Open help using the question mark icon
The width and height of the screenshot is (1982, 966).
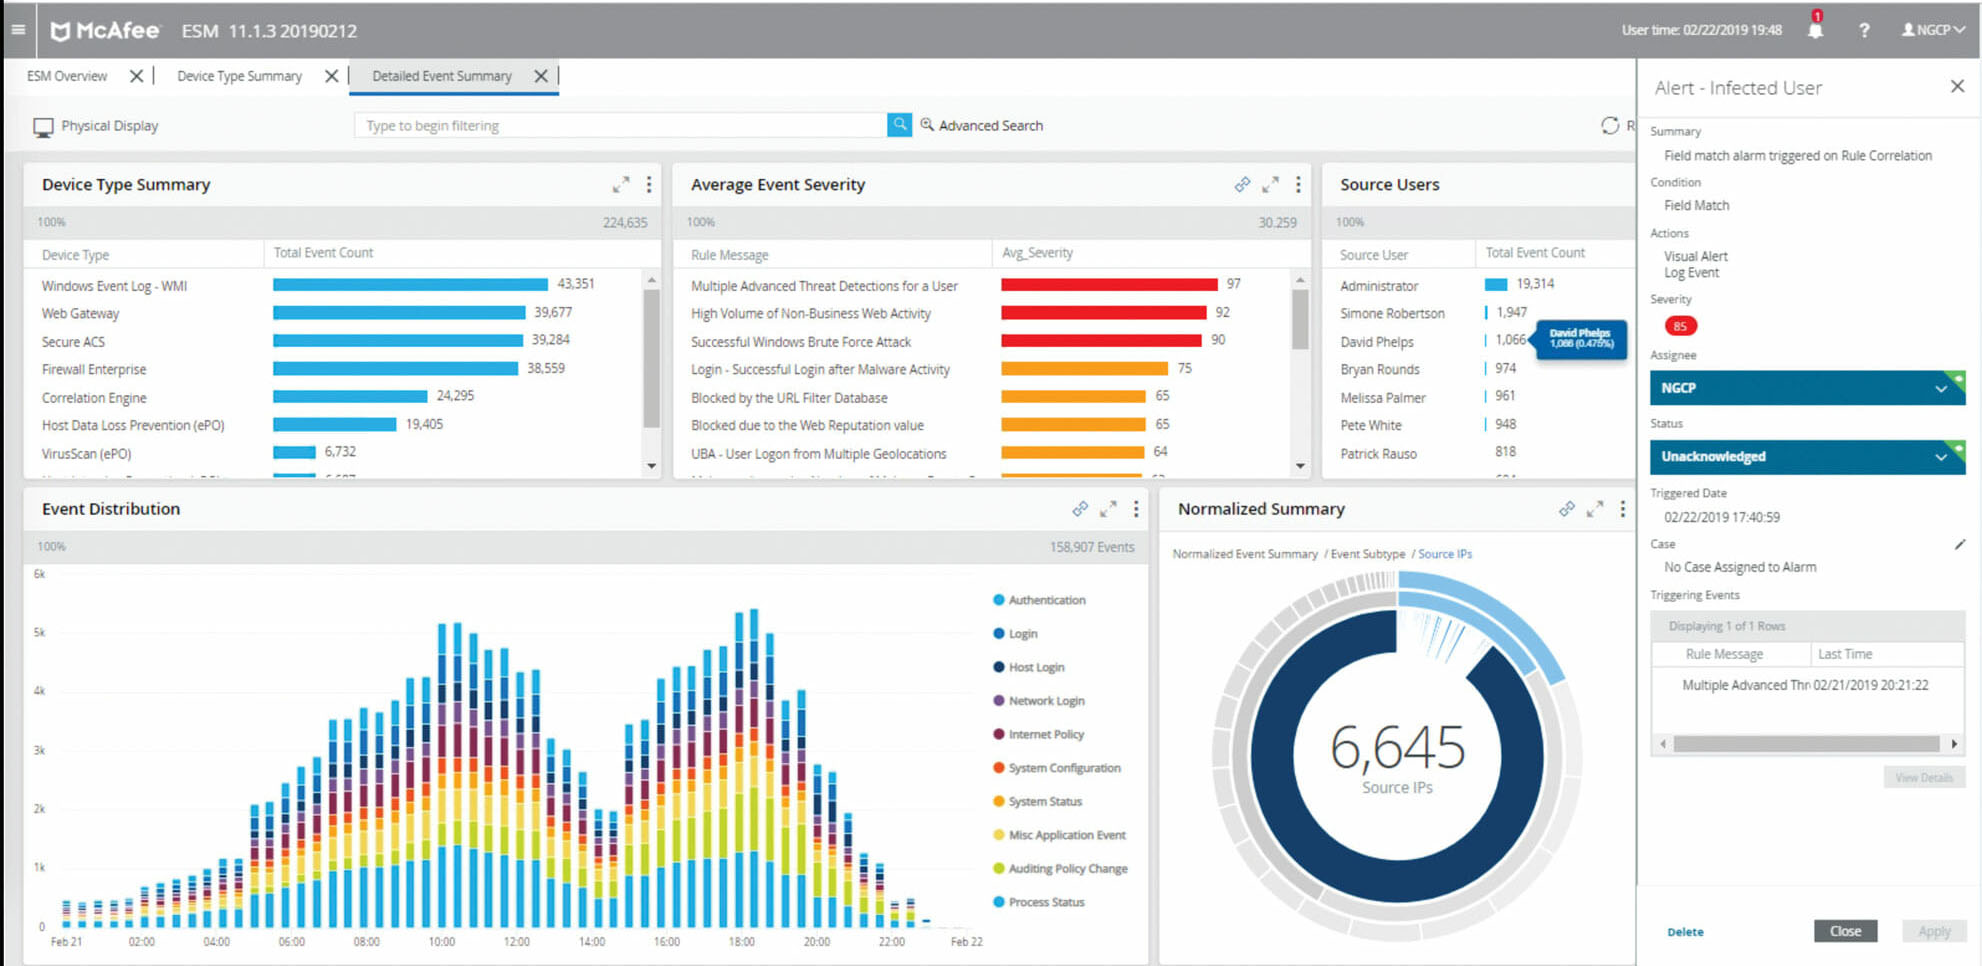point(1864,30)
